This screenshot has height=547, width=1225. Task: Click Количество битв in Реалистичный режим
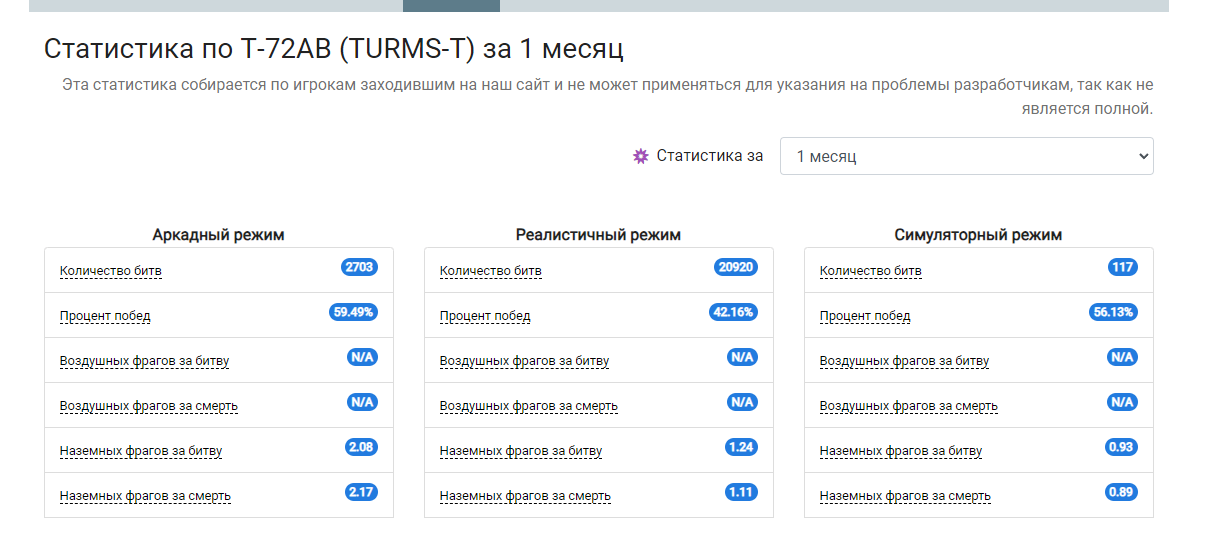(x=490, y=271)
